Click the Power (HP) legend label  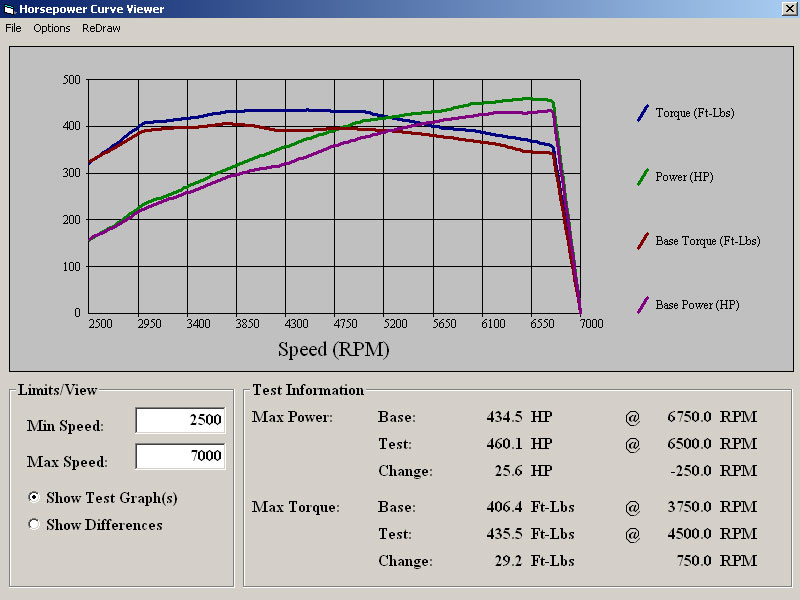pyautogui.click(x=684, y=177)
